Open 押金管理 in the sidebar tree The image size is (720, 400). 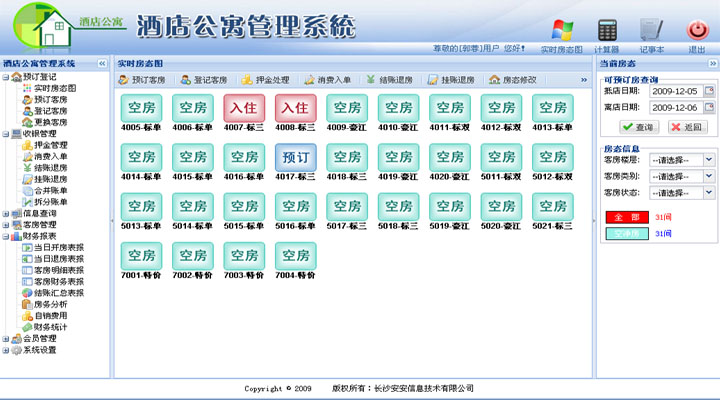click(51, 145)
